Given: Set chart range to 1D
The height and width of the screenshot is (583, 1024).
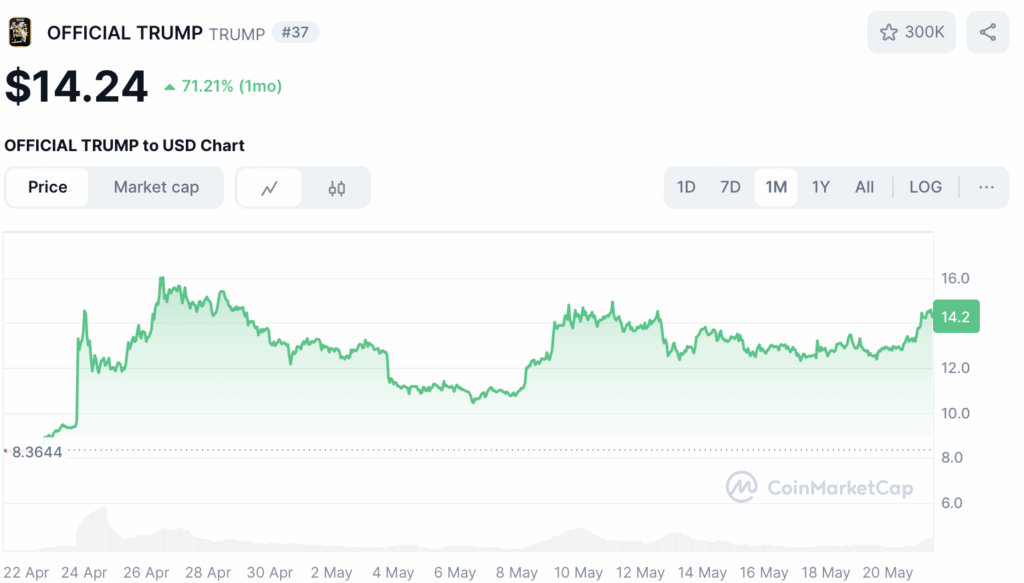Looking at the screenshot, I should [x=686, y=187].
